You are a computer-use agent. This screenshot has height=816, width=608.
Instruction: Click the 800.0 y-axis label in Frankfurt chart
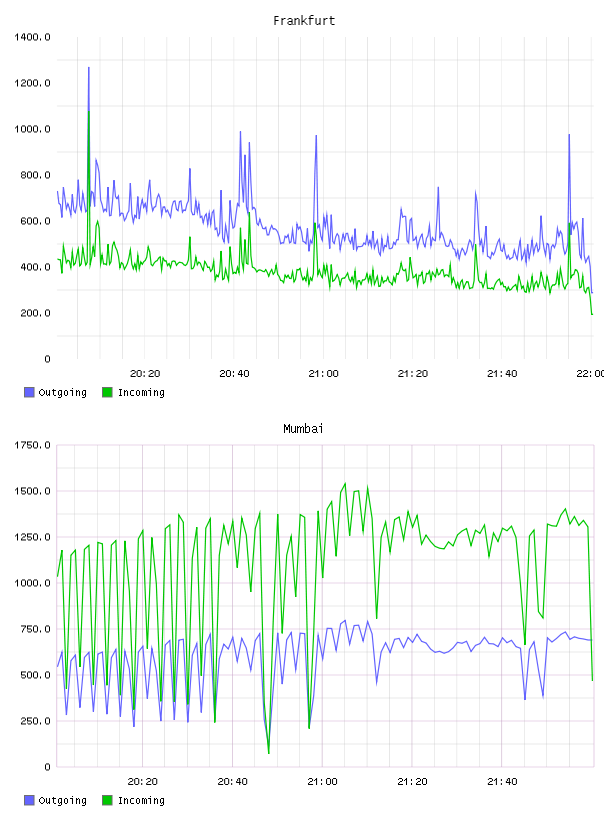coord(35,175)
